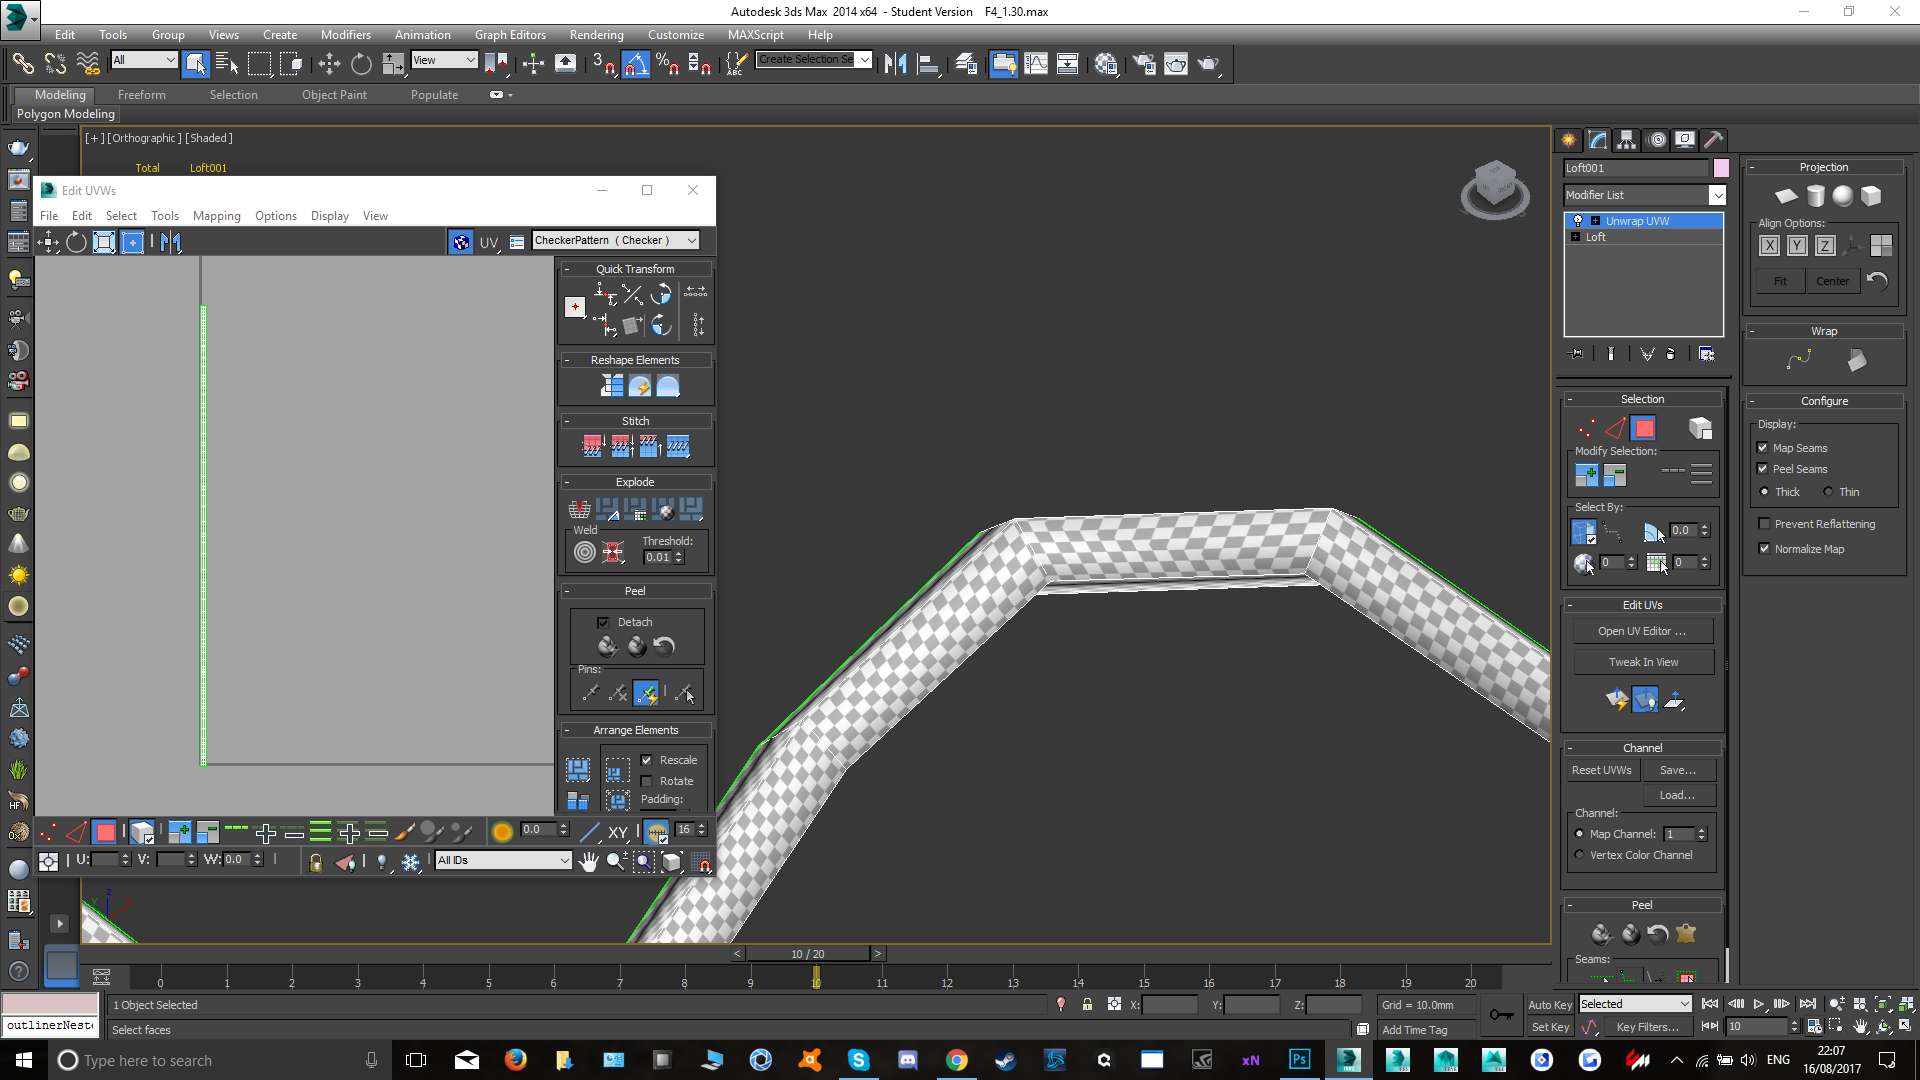Image resolution: width=1920 pixels, height=1080 pixels.
Task: Open the Hierarchy command panel tab
Action: [1627, 140]
